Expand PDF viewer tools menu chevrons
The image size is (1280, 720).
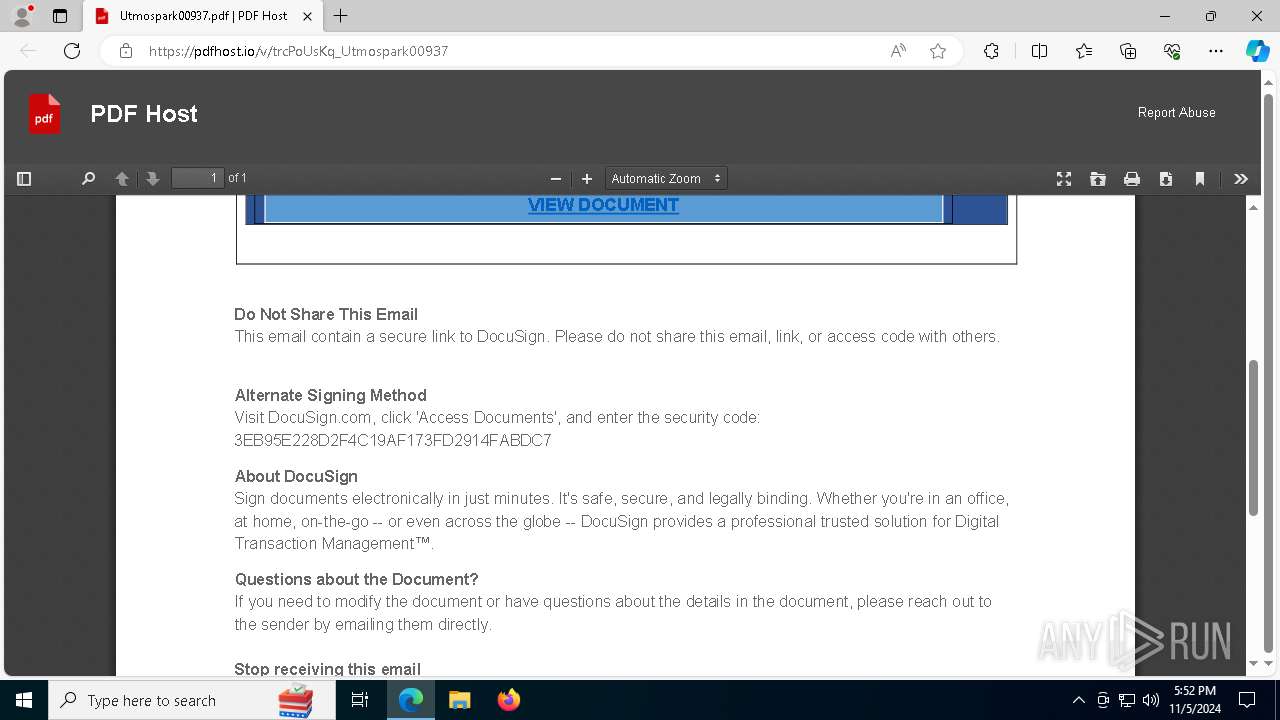1241,179
